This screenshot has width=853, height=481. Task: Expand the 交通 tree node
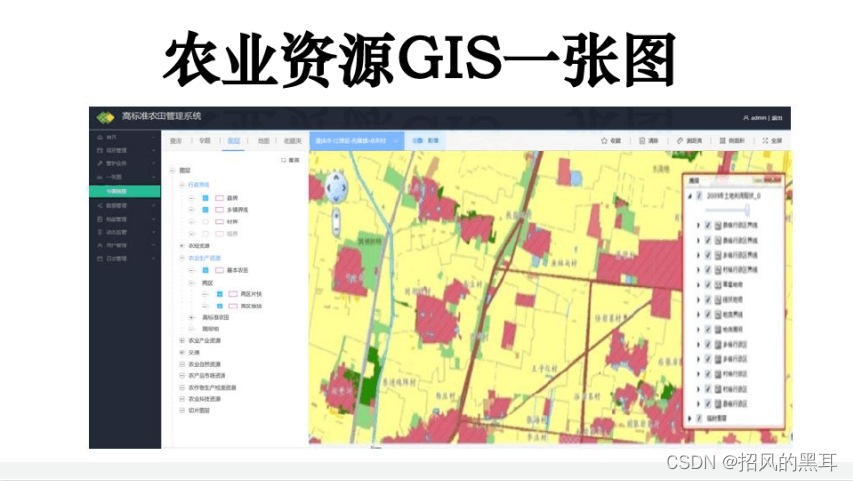182,353
